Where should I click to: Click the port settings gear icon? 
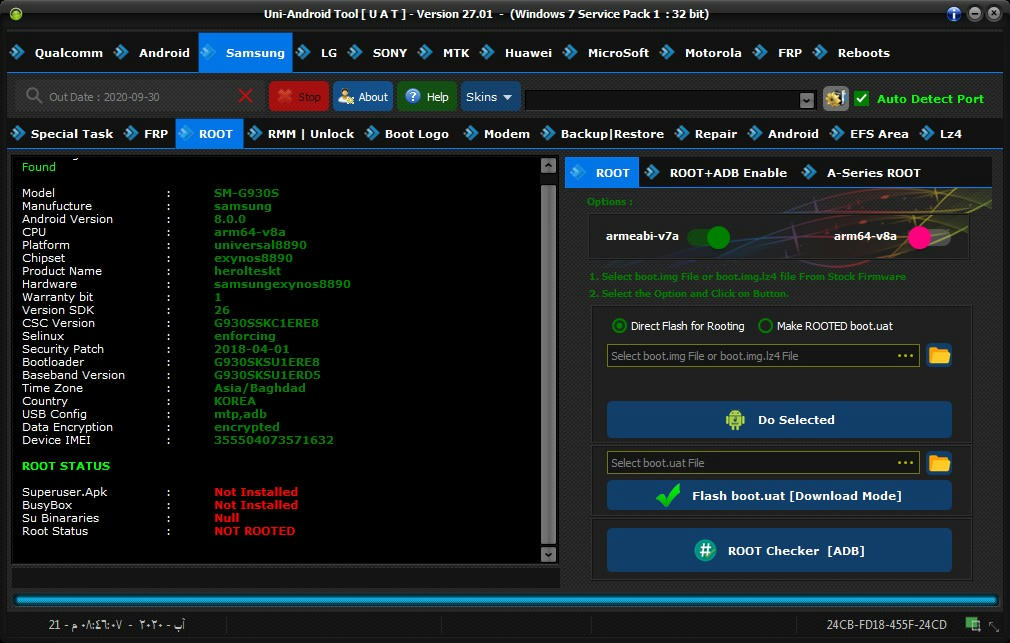835,98
